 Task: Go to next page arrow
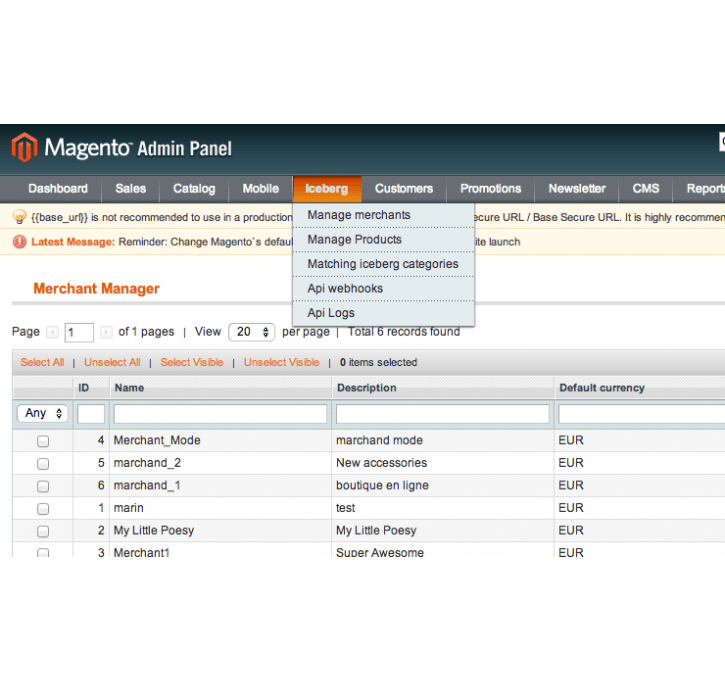click(x=106, y=332)
